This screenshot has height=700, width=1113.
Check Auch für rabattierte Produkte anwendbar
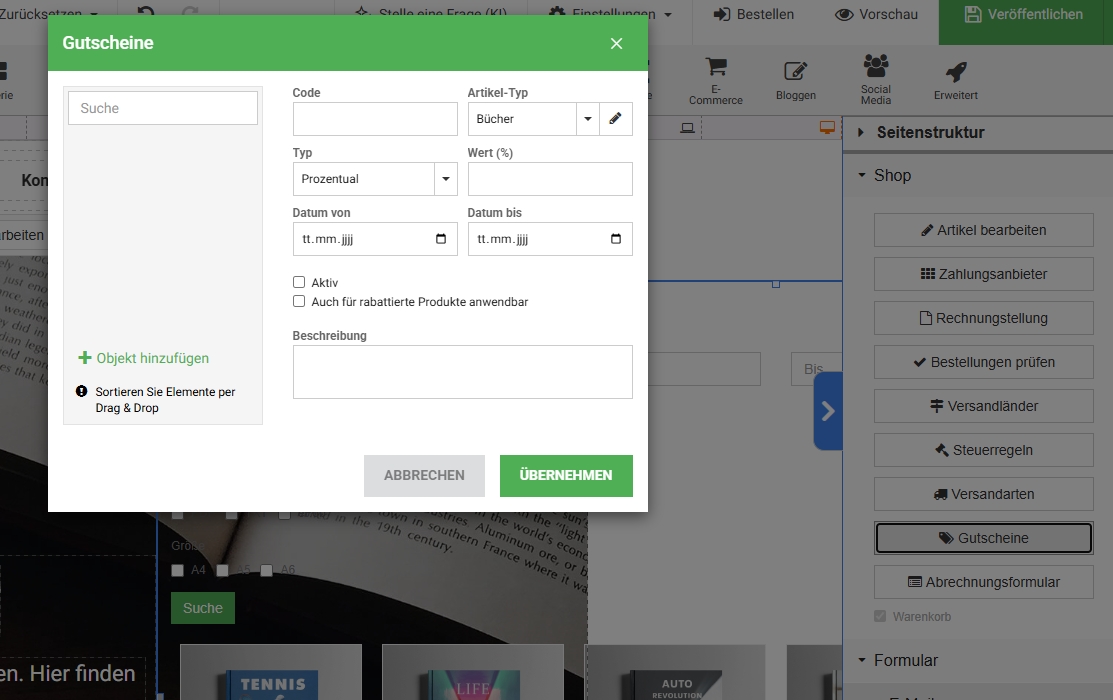[x=299, y=301]
